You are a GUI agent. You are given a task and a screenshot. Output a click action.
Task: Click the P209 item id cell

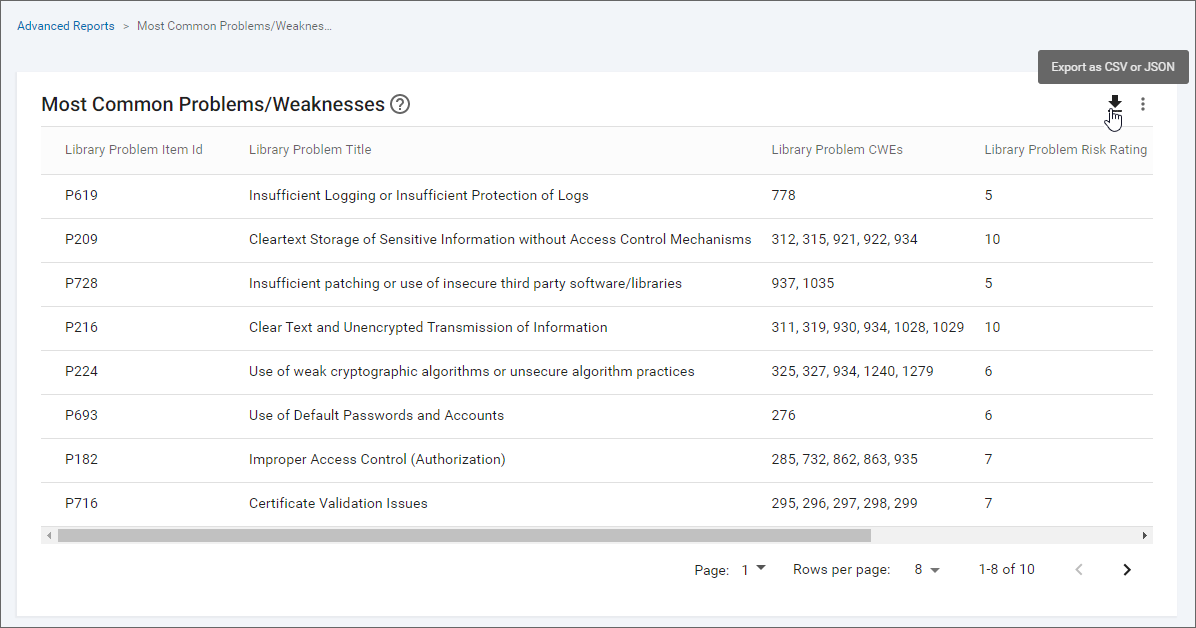pyautogui.click(x=82, y=240)
